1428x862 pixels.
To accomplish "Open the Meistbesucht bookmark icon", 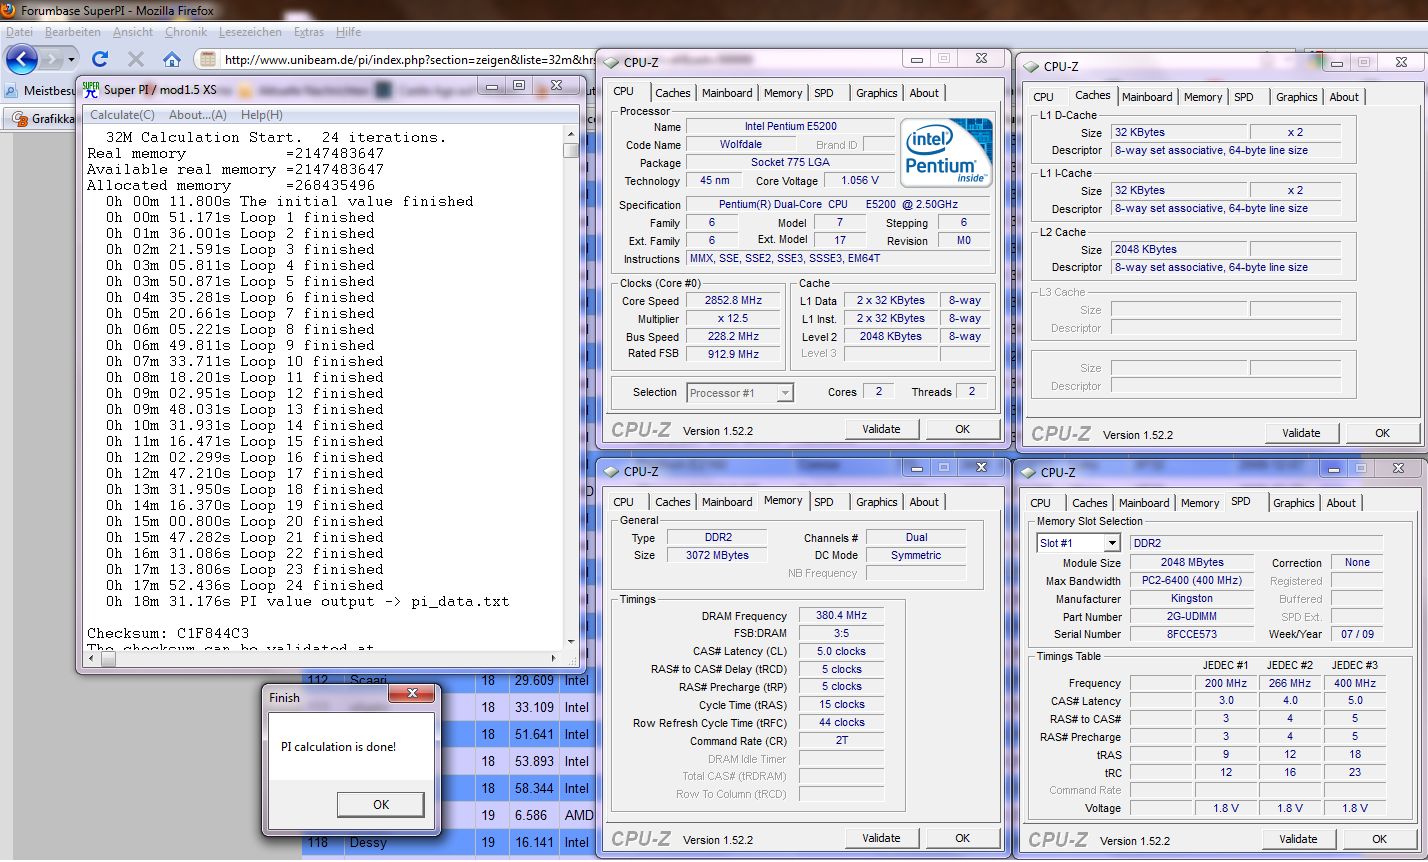I will [12, 90].
